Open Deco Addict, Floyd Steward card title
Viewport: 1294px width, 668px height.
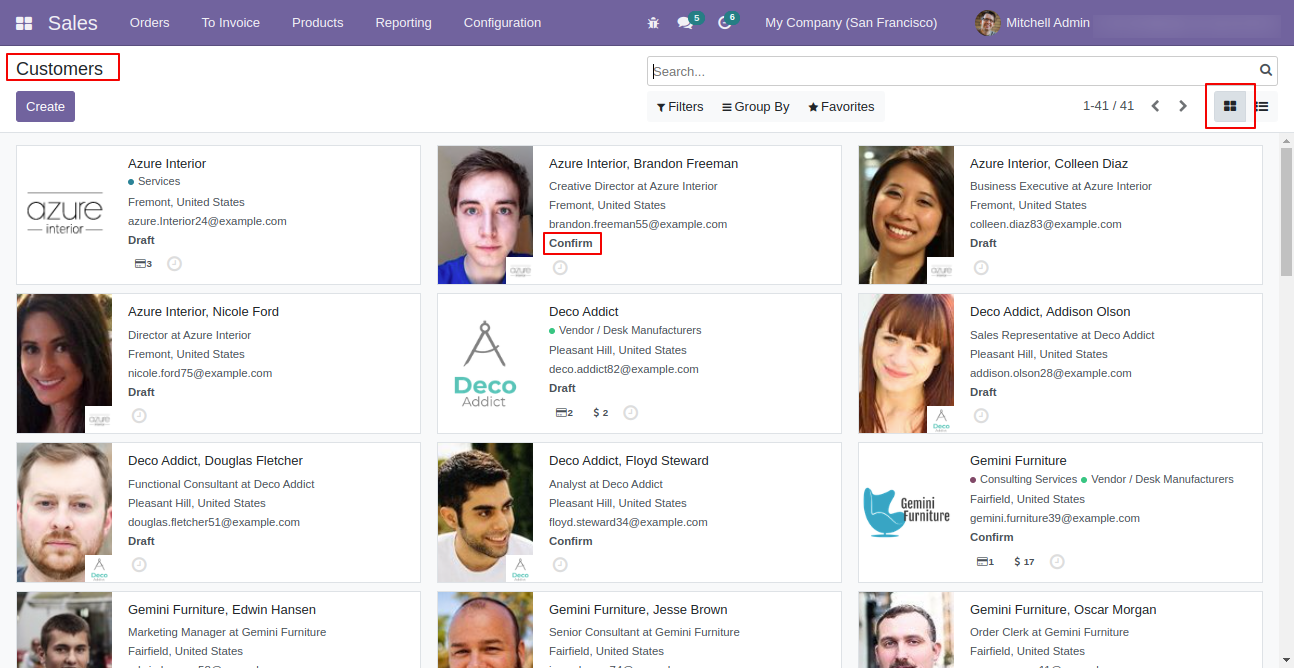click(x=629, y=461)
